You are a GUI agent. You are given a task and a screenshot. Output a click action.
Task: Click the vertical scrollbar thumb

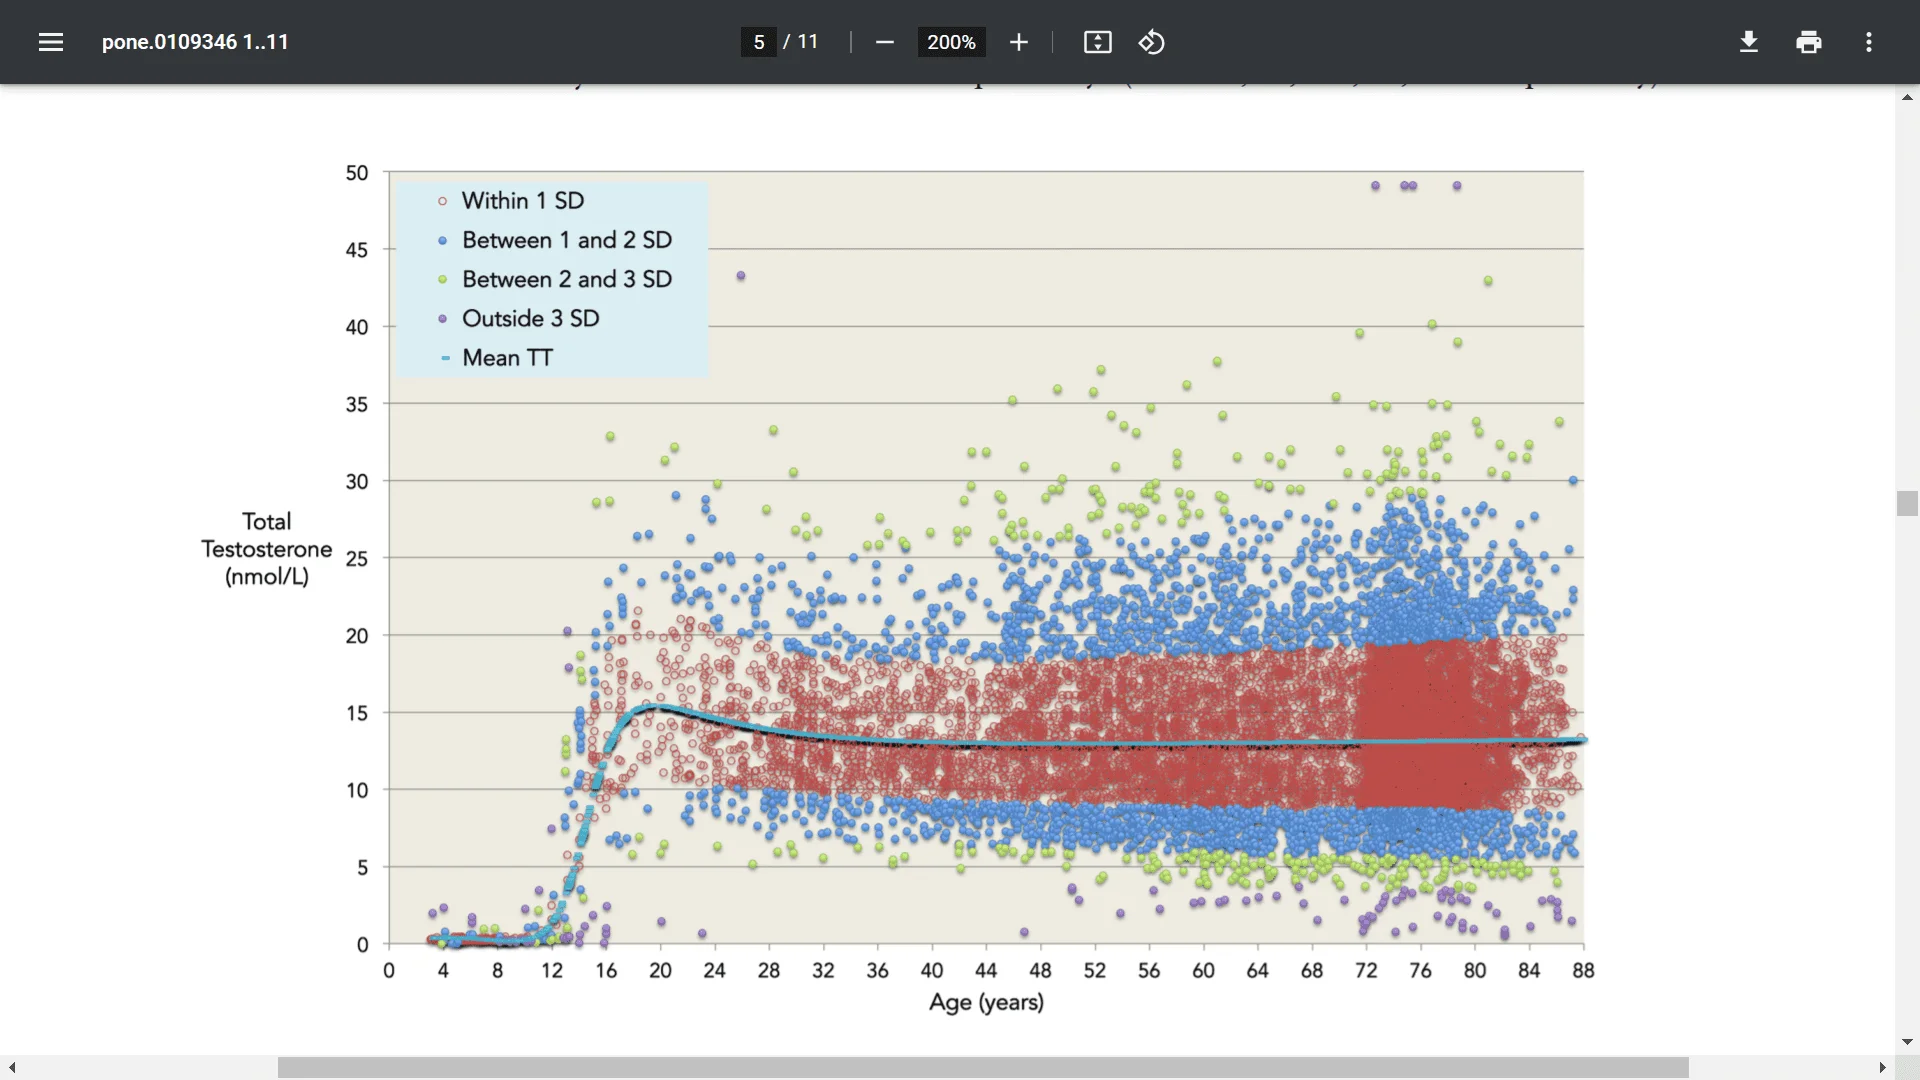pyautogui.click(x=1907, y=503)
